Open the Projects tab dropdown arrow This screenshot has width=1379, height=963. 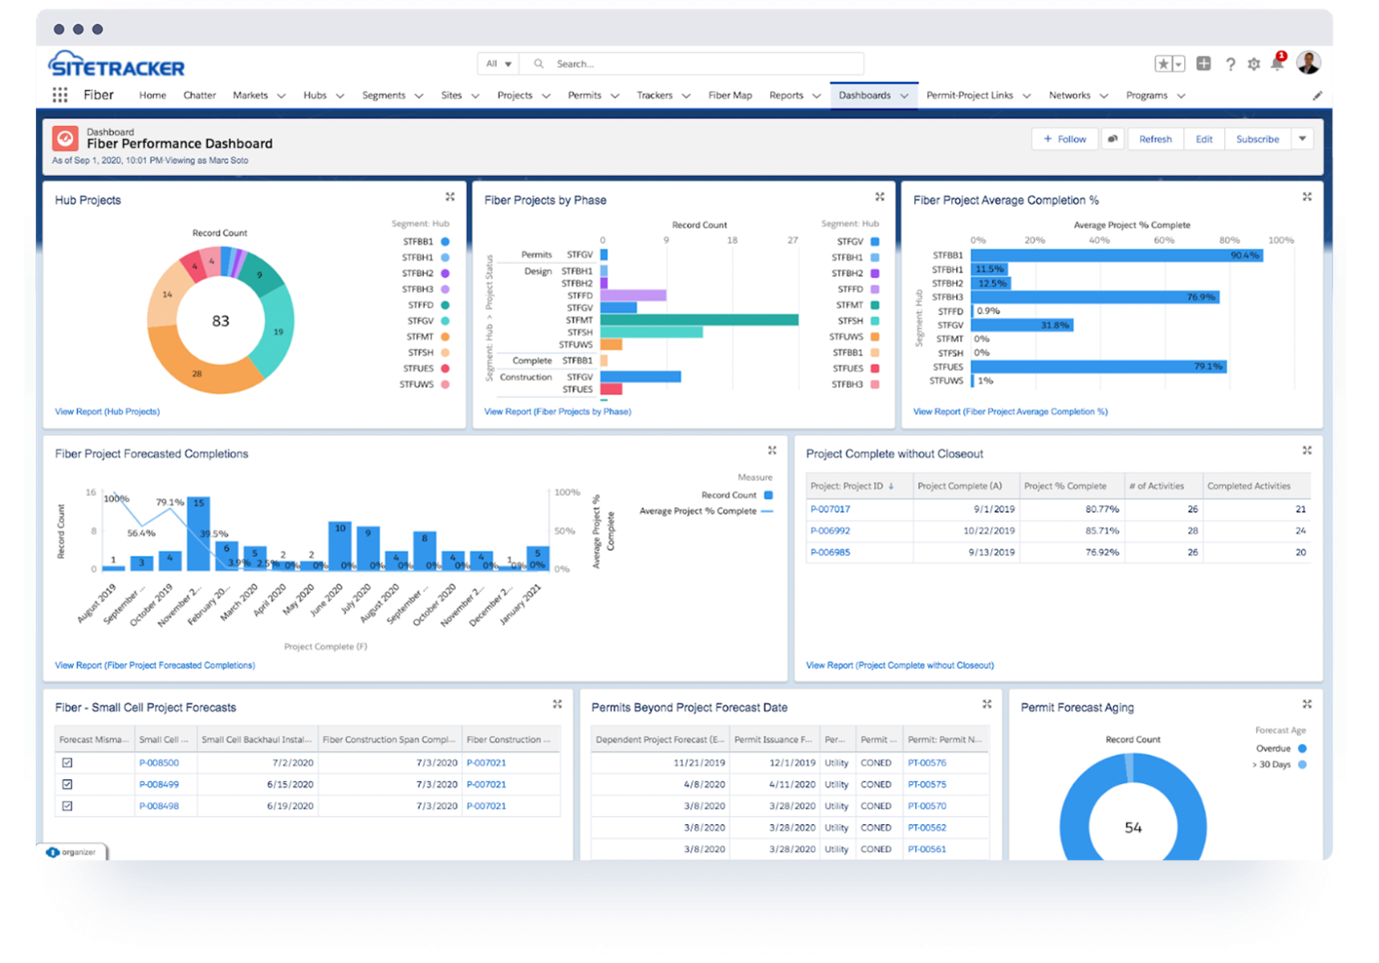(x=546, y=96)
